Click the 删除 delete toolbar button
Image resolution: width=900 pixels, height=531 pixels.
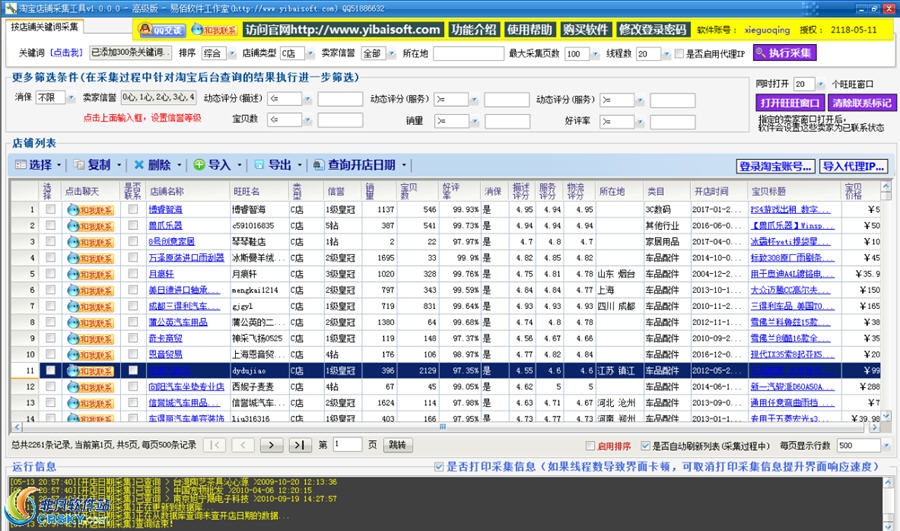click(x=157, y=165)
